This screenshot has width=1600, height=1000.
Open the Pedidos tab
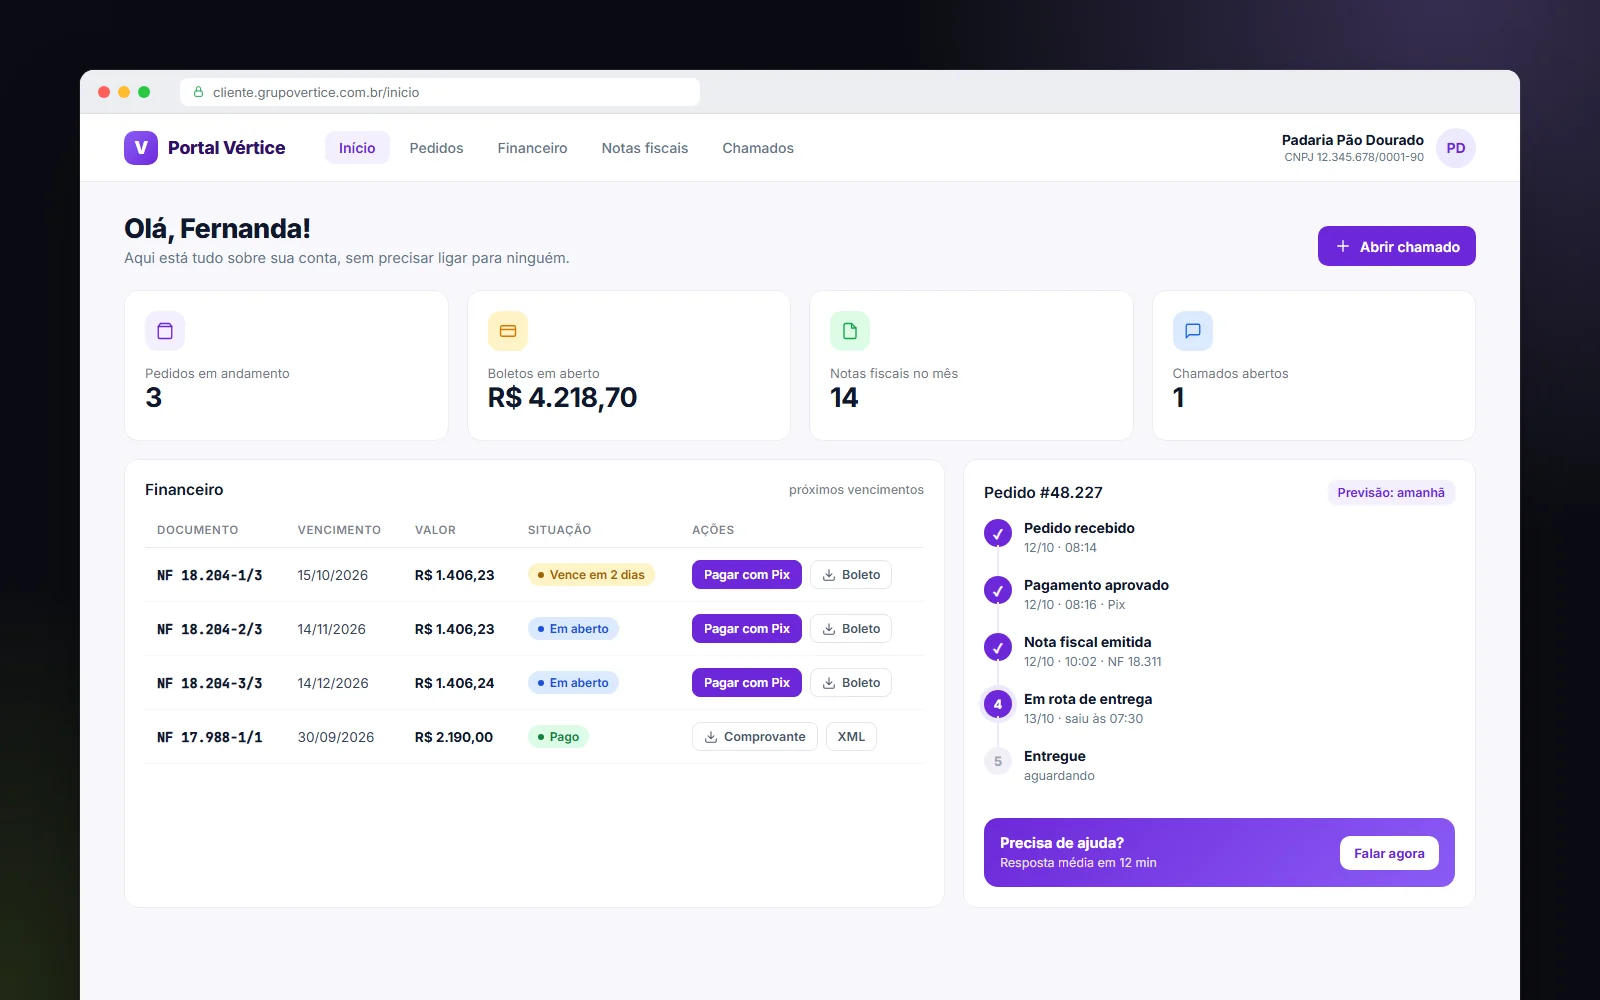click(436, 148)
